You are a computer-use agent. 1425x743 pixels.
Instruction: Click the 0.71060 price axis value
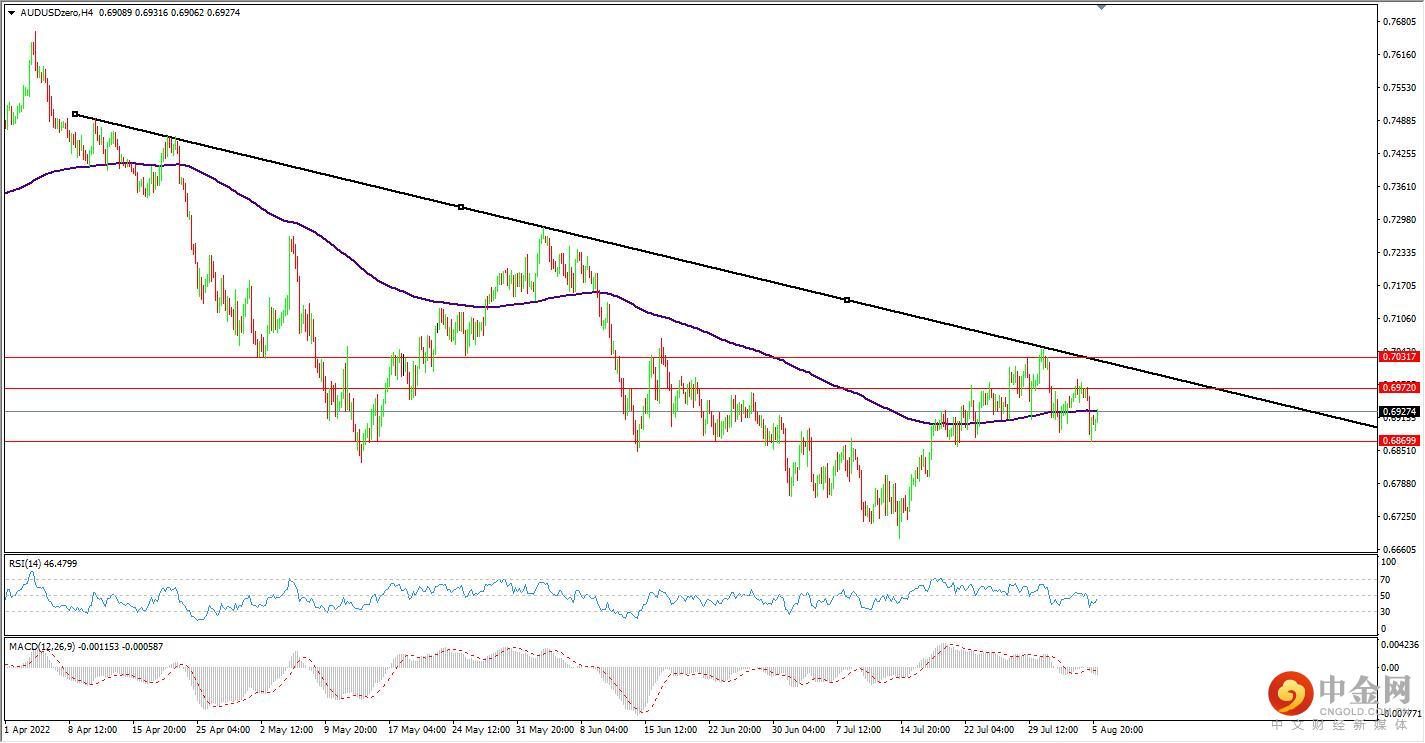[1399, 319]
